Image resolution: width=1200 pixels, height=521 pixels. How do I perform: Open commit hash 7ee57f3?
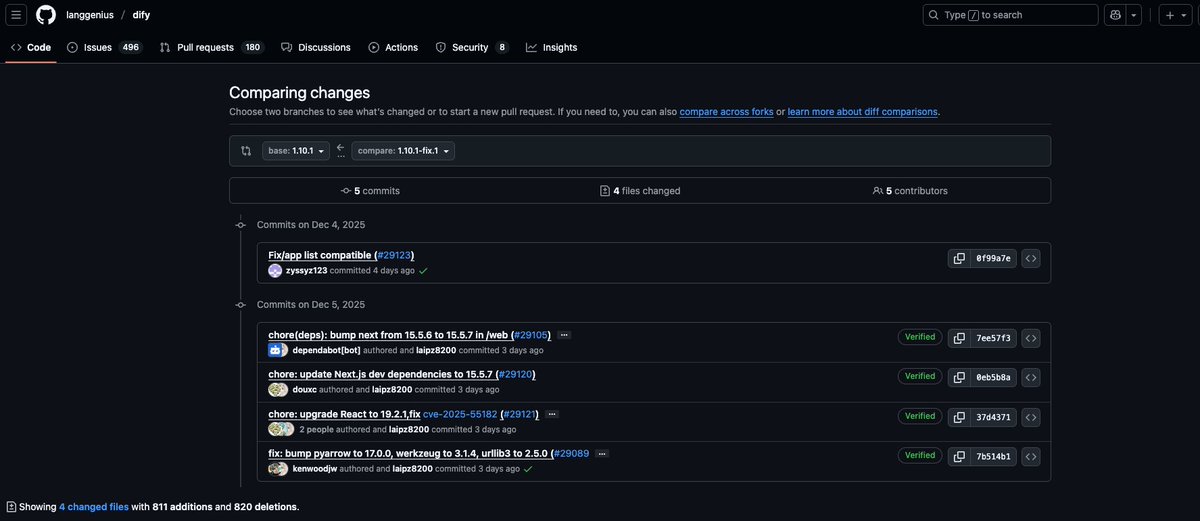(x=994, y=338)
